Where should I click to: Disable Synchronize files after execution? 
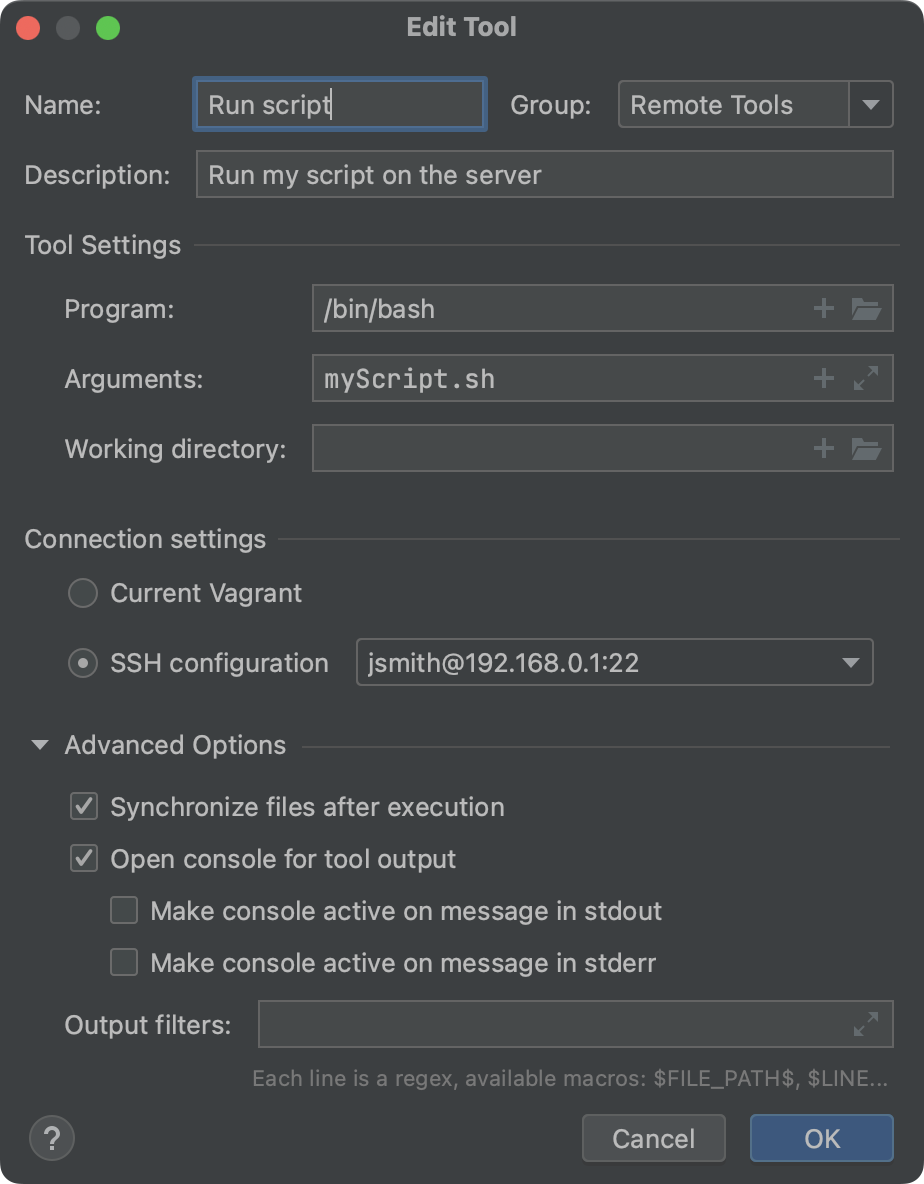(84, 806)
